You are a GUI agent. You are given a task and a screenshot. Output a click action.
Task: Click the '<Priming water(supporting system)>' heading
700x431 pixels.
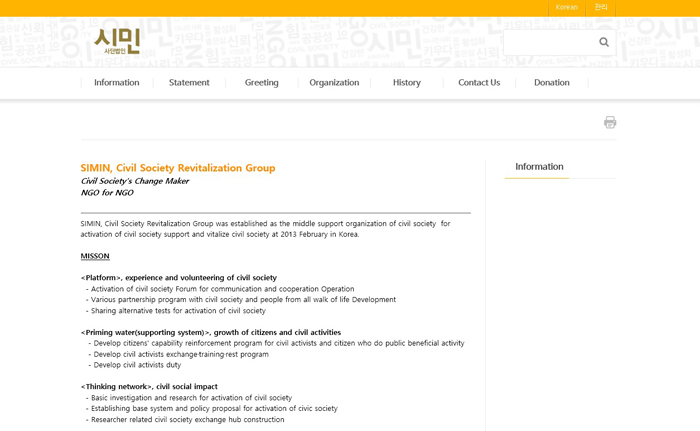[211, 332]
